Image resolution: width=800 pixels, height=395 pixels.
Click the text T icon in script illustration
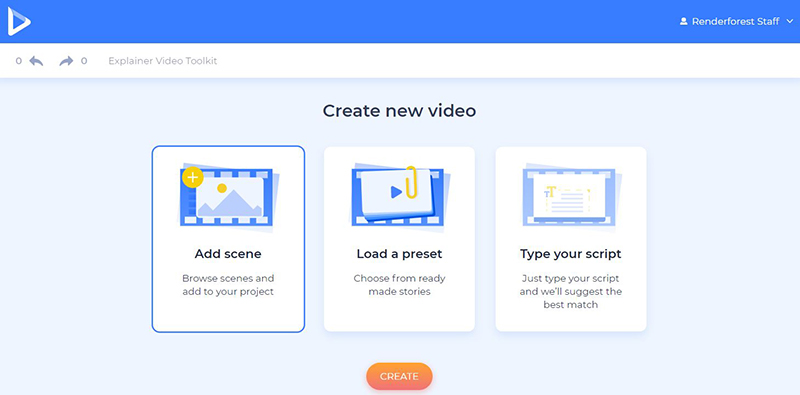[x=550, y=192]
